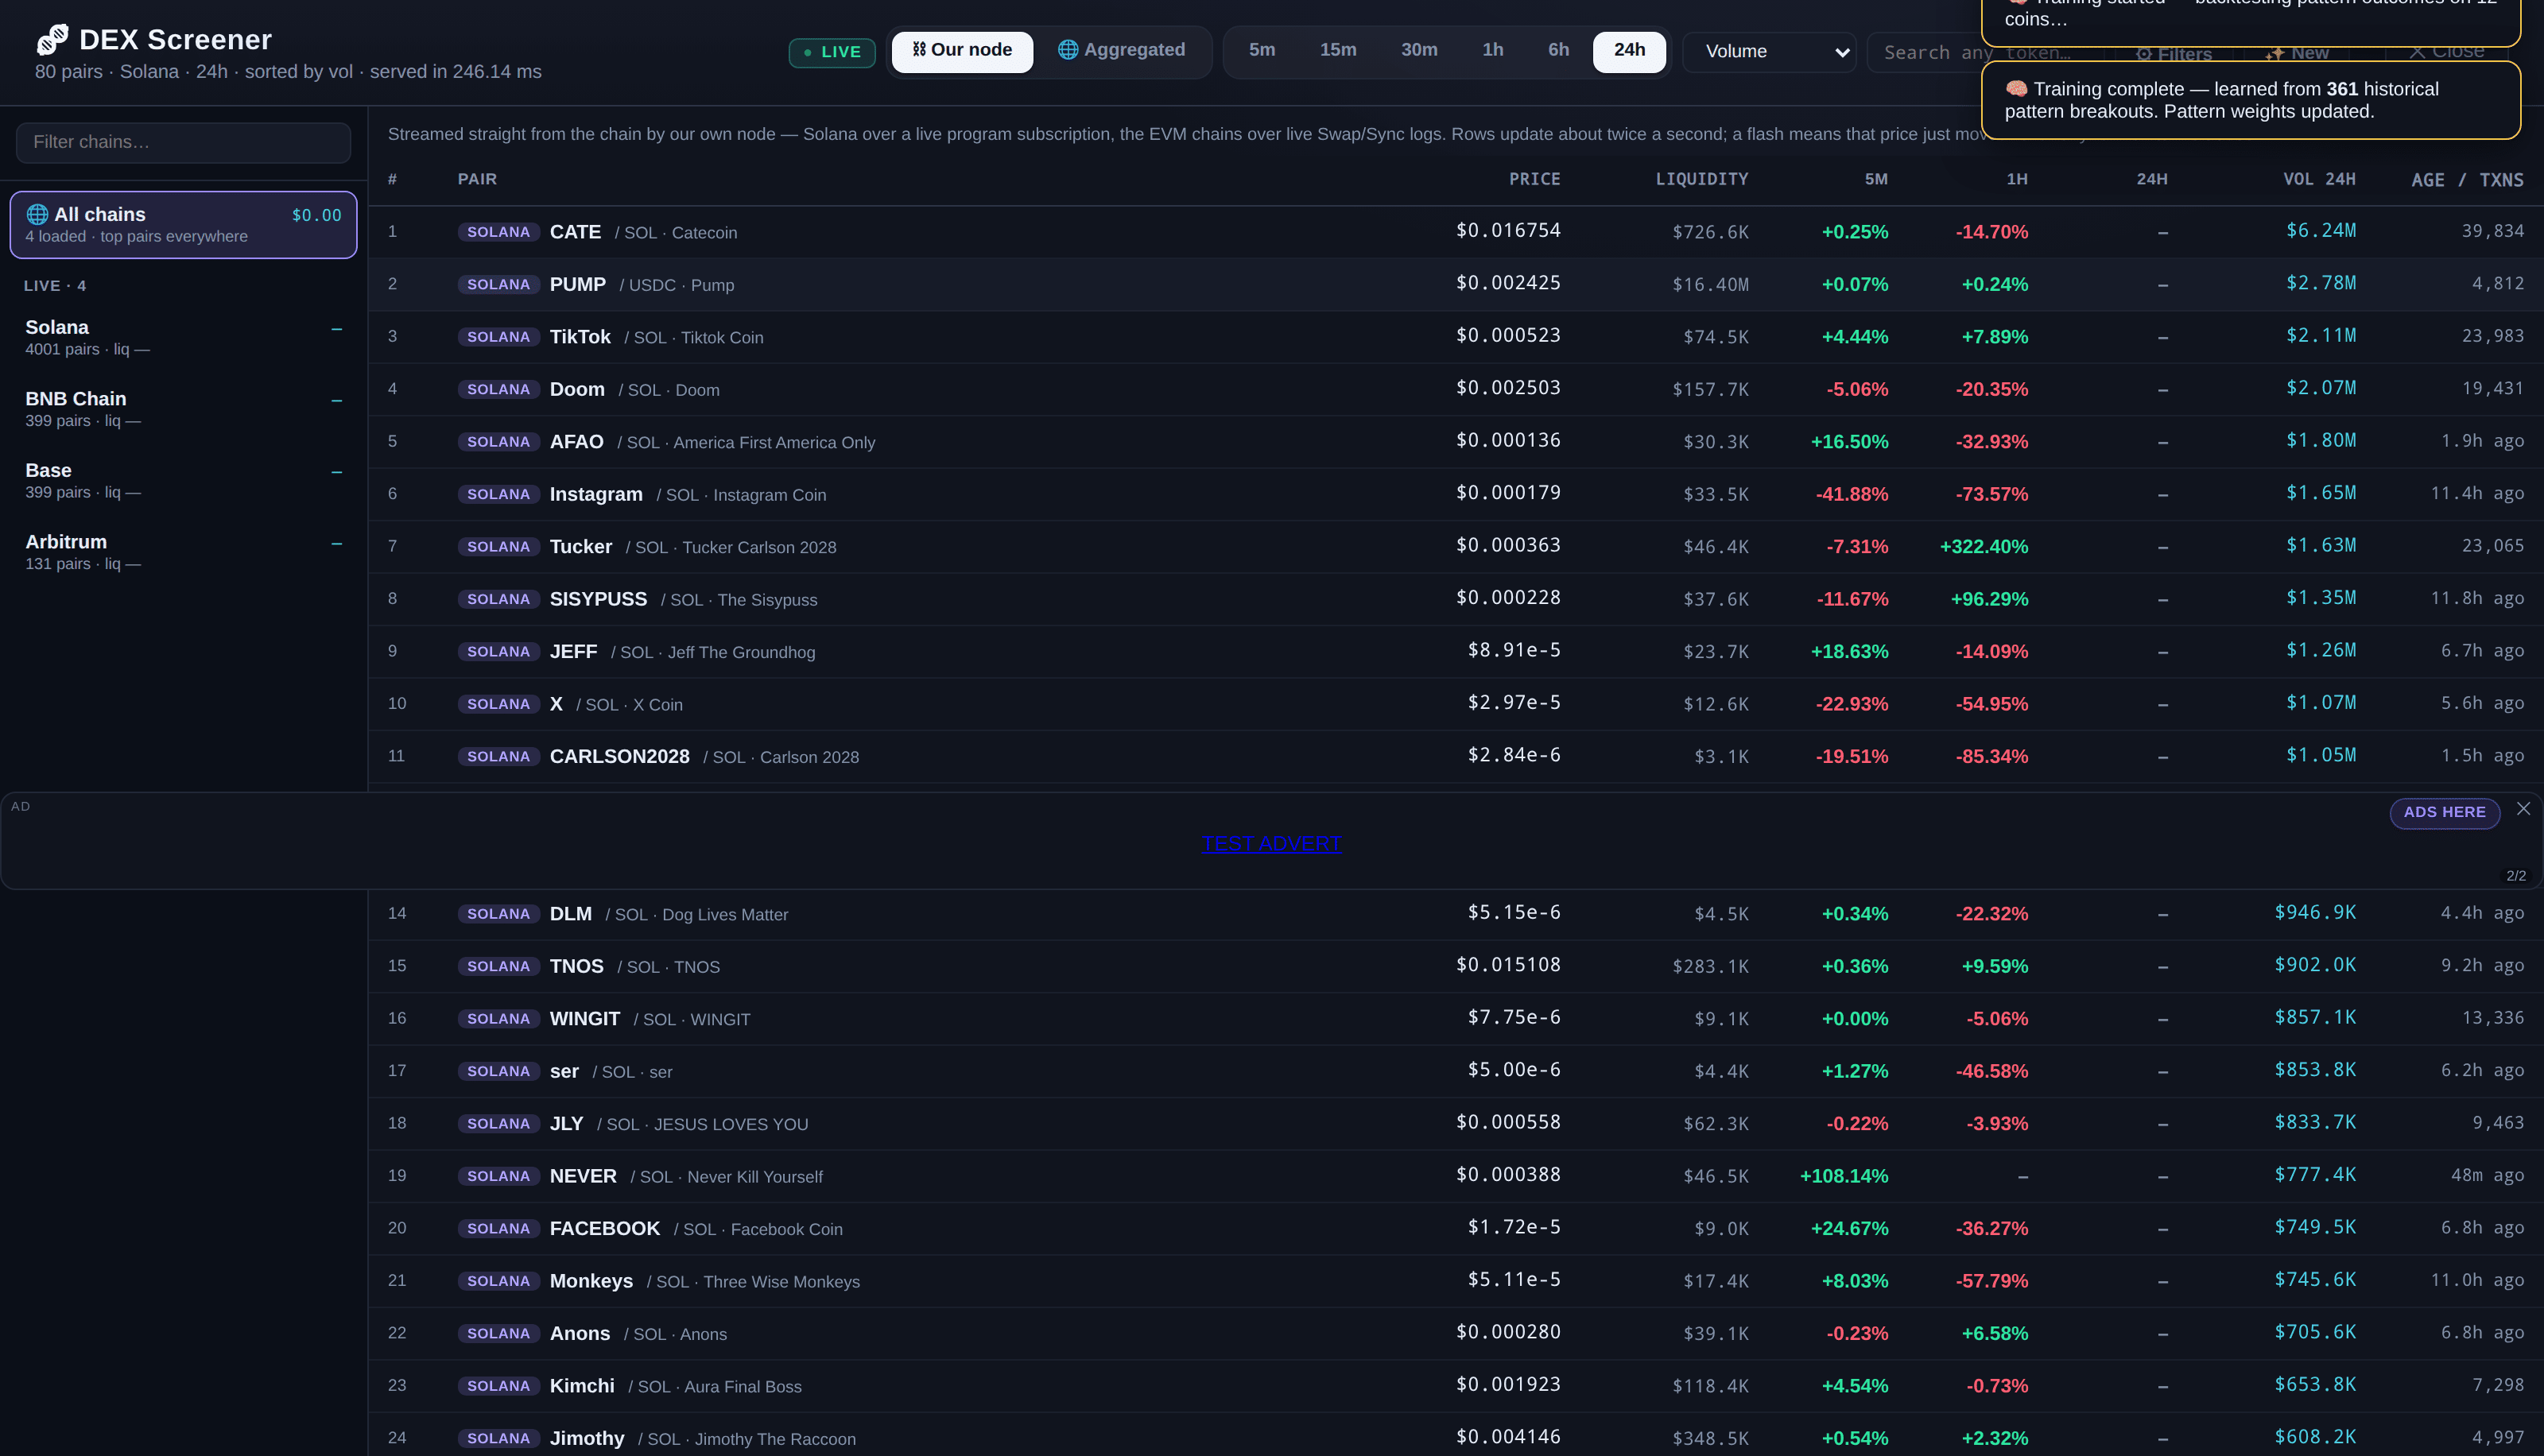Select the Base chain in sidebar
Screen dimensions: 2544x1456
click(x=183, y=481)
